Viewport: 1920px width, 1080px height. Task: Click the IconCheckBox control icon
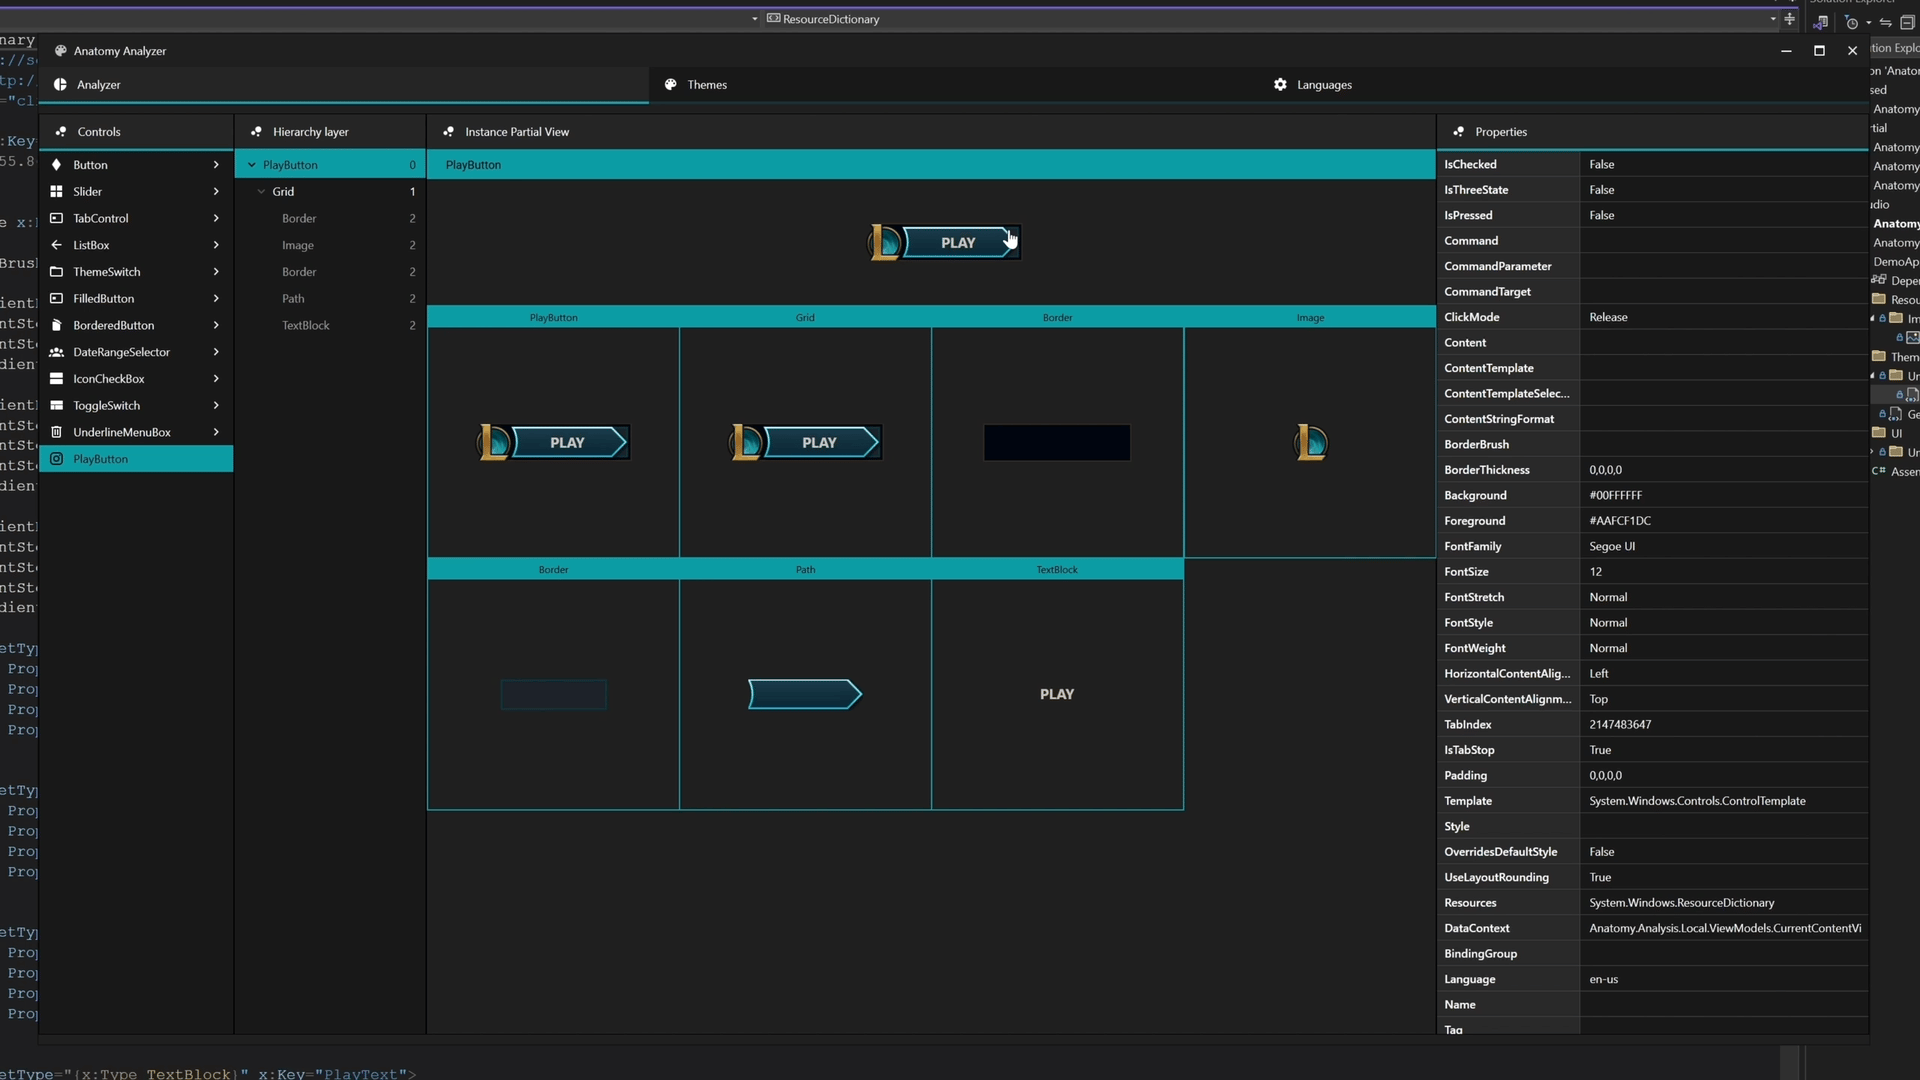(x=56, y=379)
